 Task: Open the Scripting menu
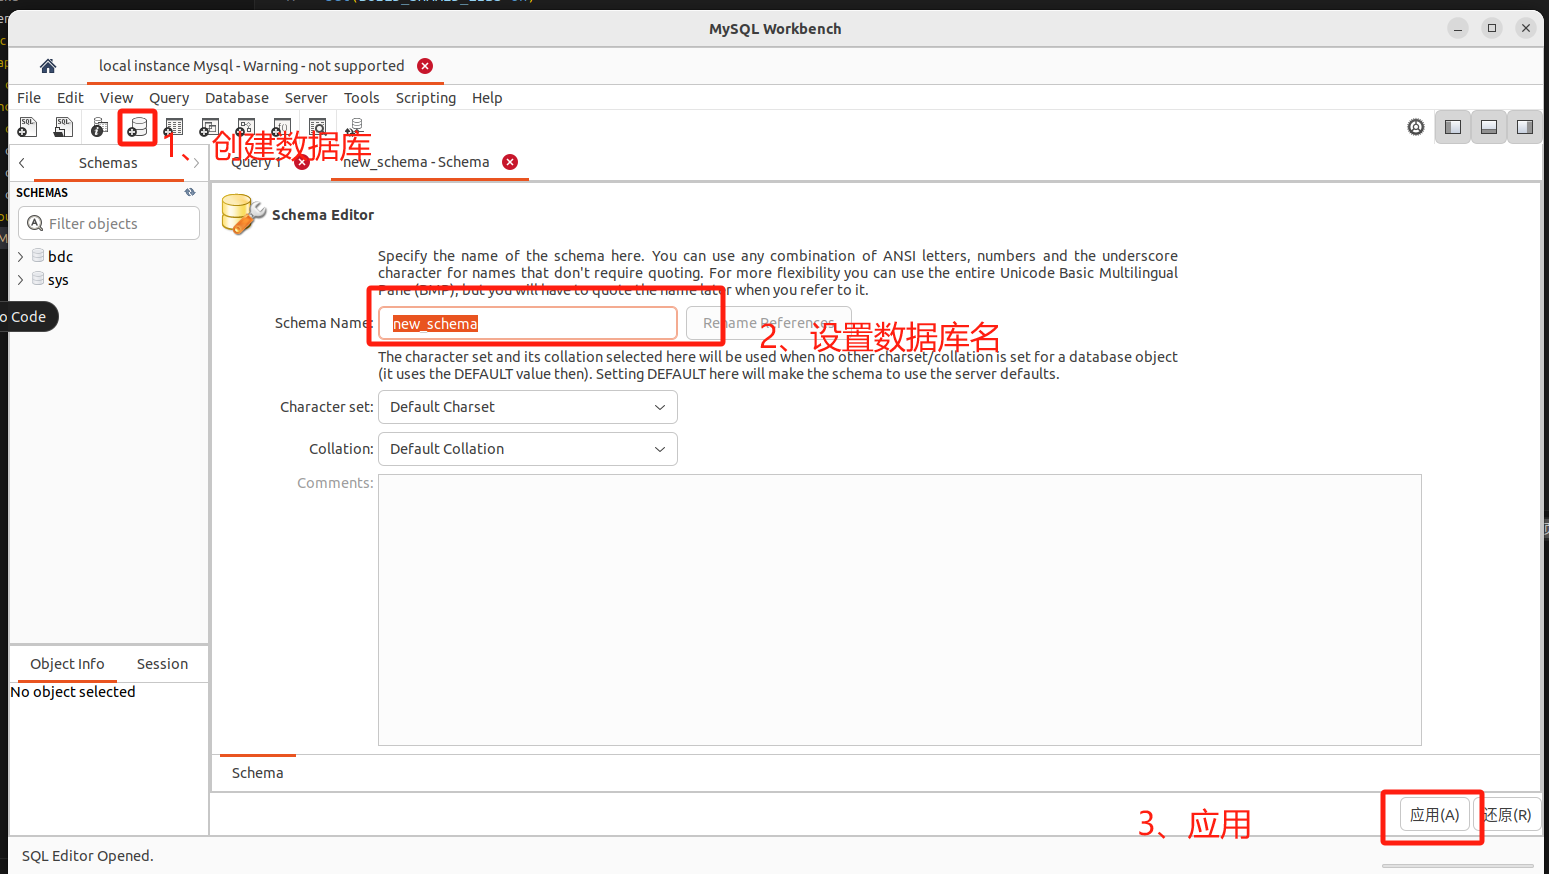point(426,98)
